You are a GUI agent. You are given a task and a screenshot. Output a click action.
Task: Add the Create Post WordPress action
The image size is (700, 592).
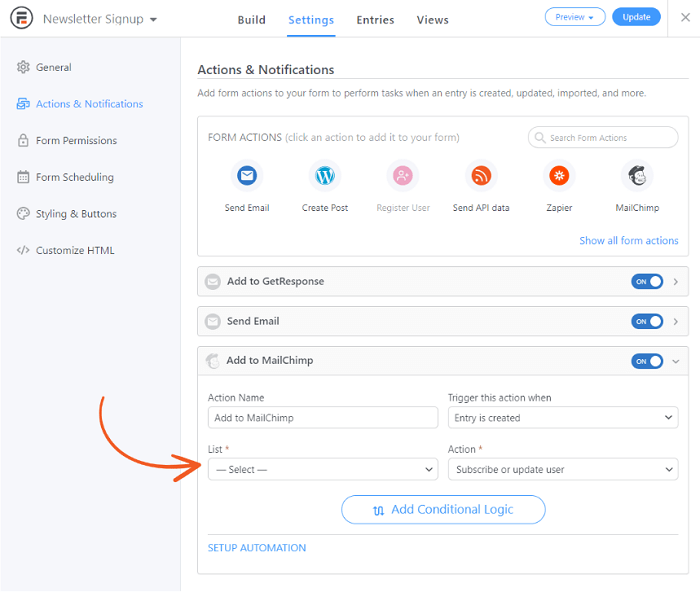point(325,175)
